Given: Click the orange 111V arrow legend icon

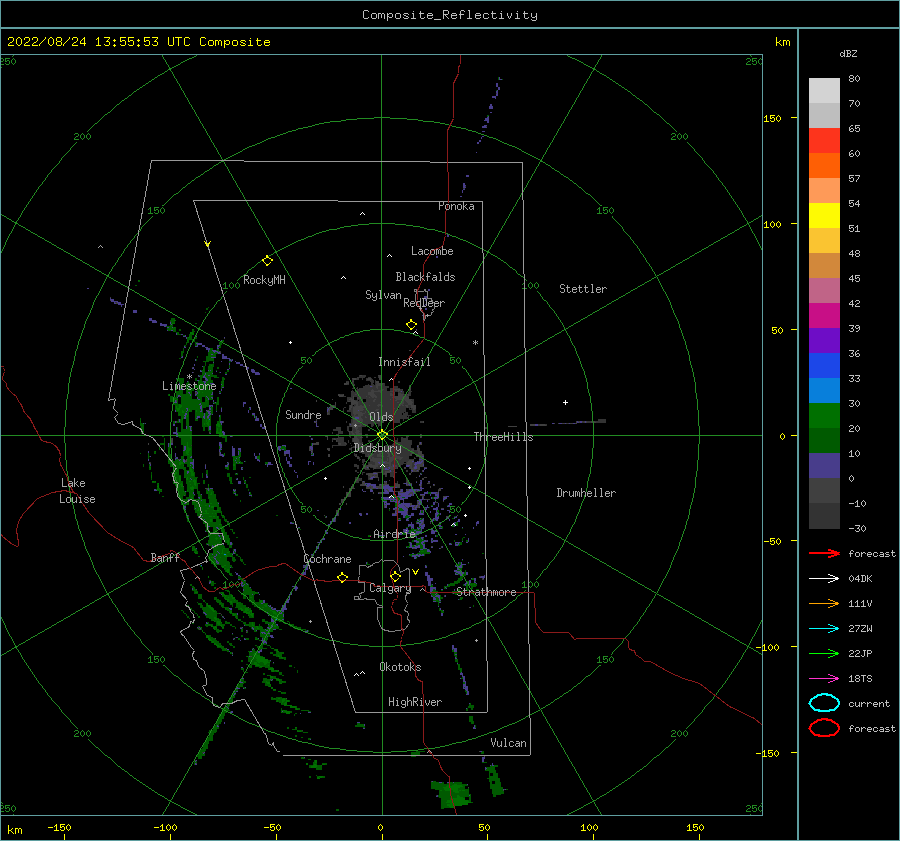Looking at the screenshot, I should click(x=824, y=603).
